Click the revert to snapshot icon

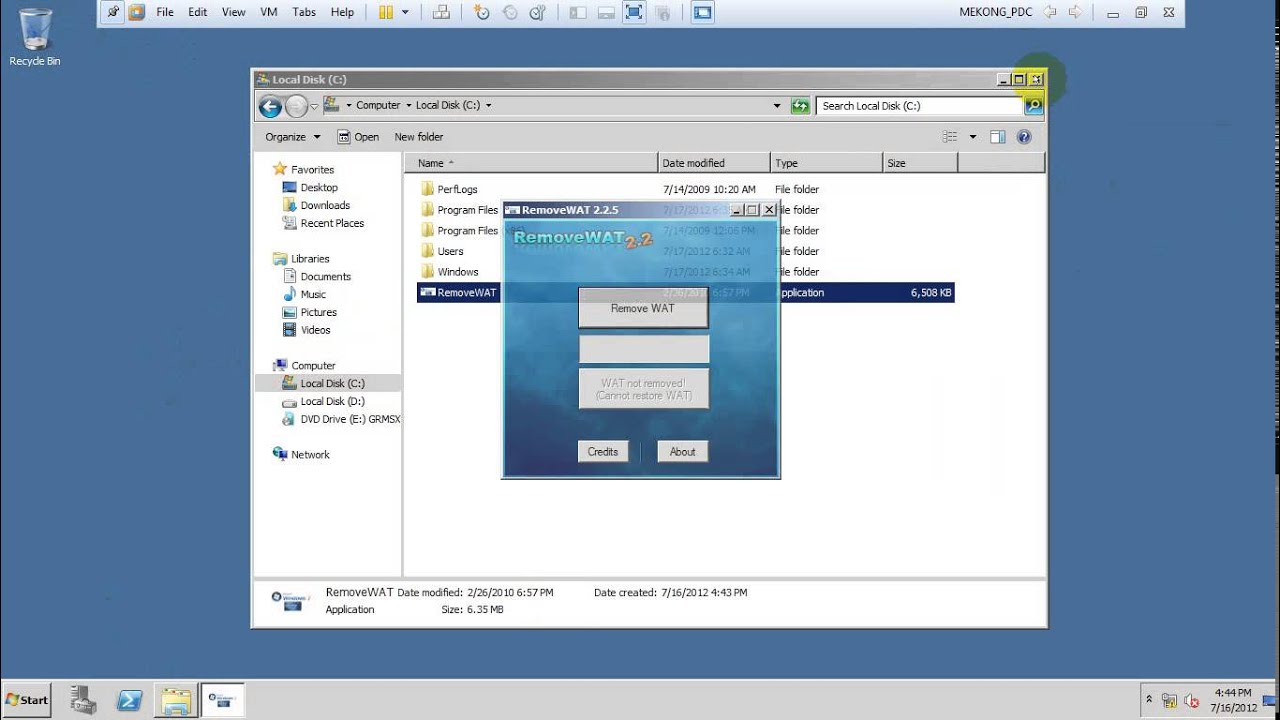(510, 12)
